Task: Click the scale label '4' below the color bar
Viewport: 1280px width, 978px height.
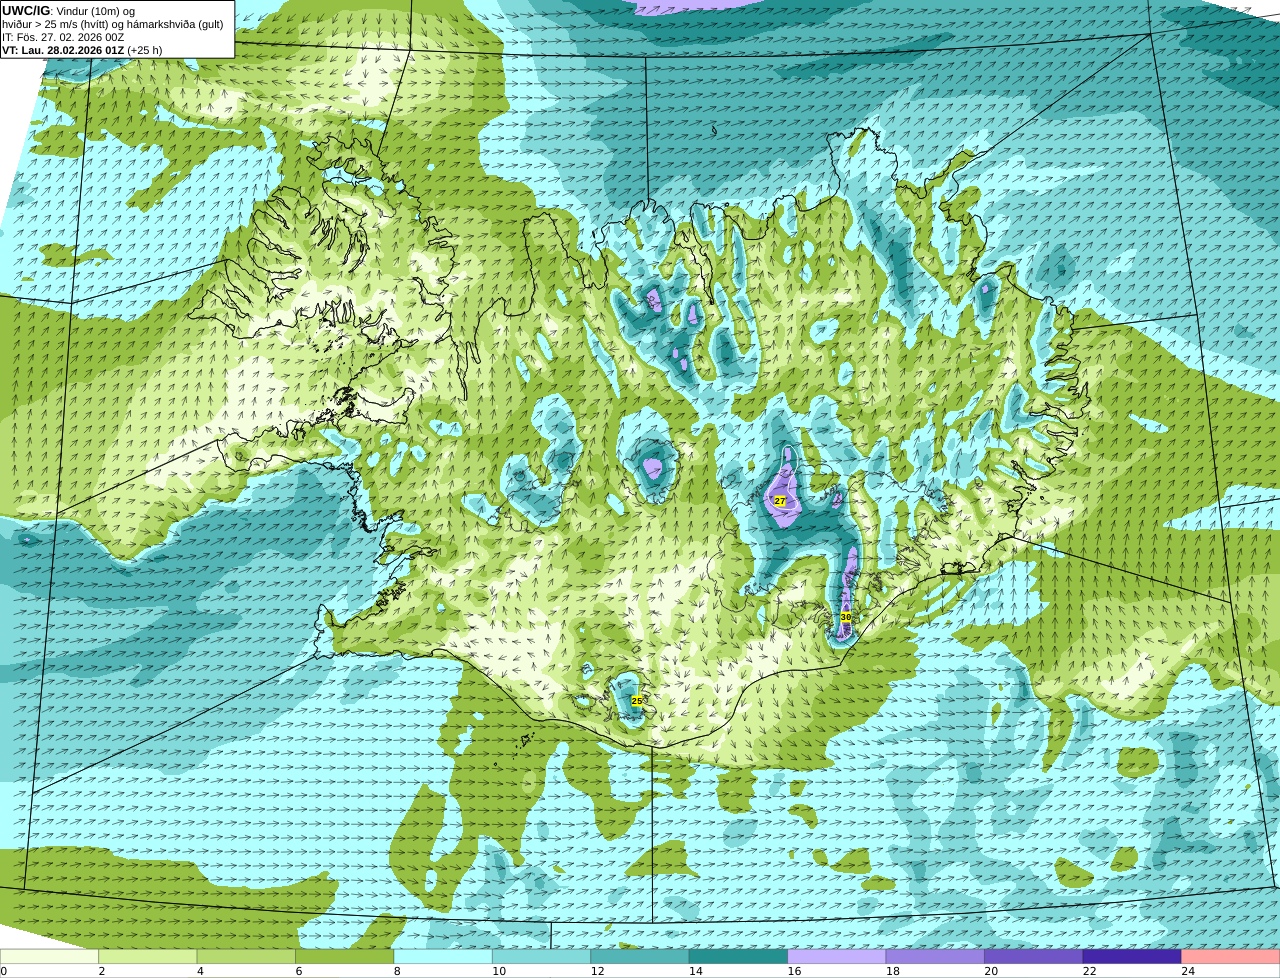Action: pyautogui.click(x=200, y=970)
